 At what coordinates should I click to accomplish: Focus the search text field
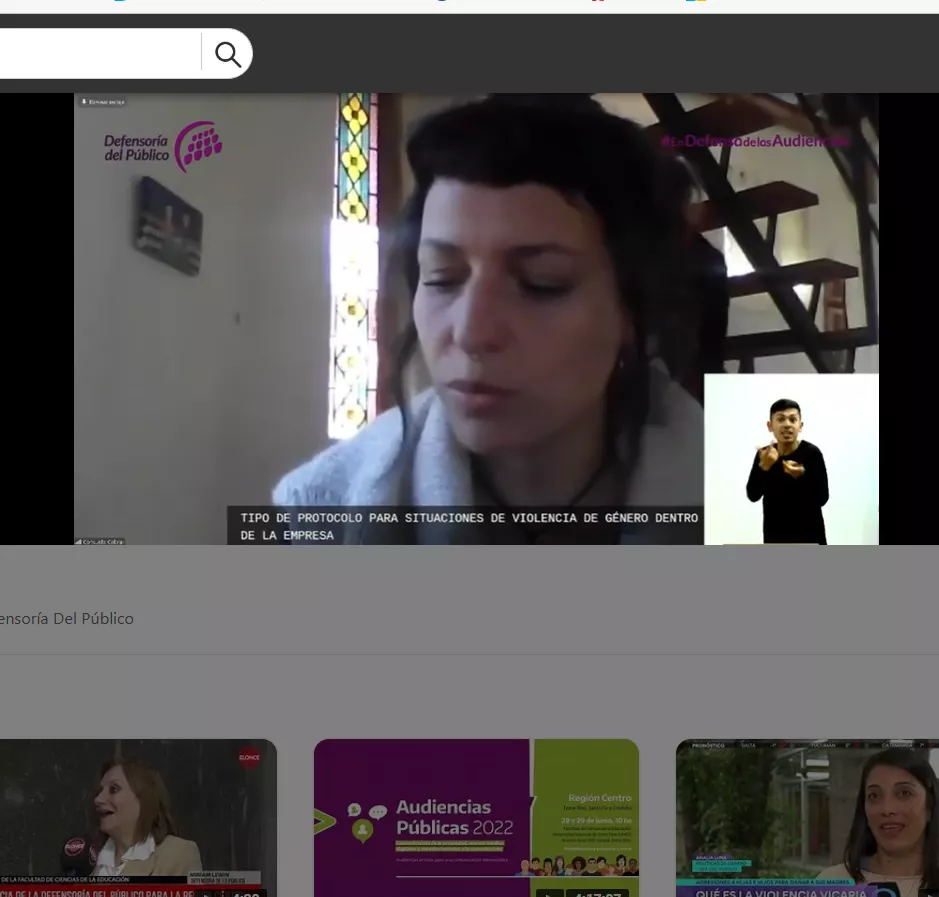coord(100,53)
